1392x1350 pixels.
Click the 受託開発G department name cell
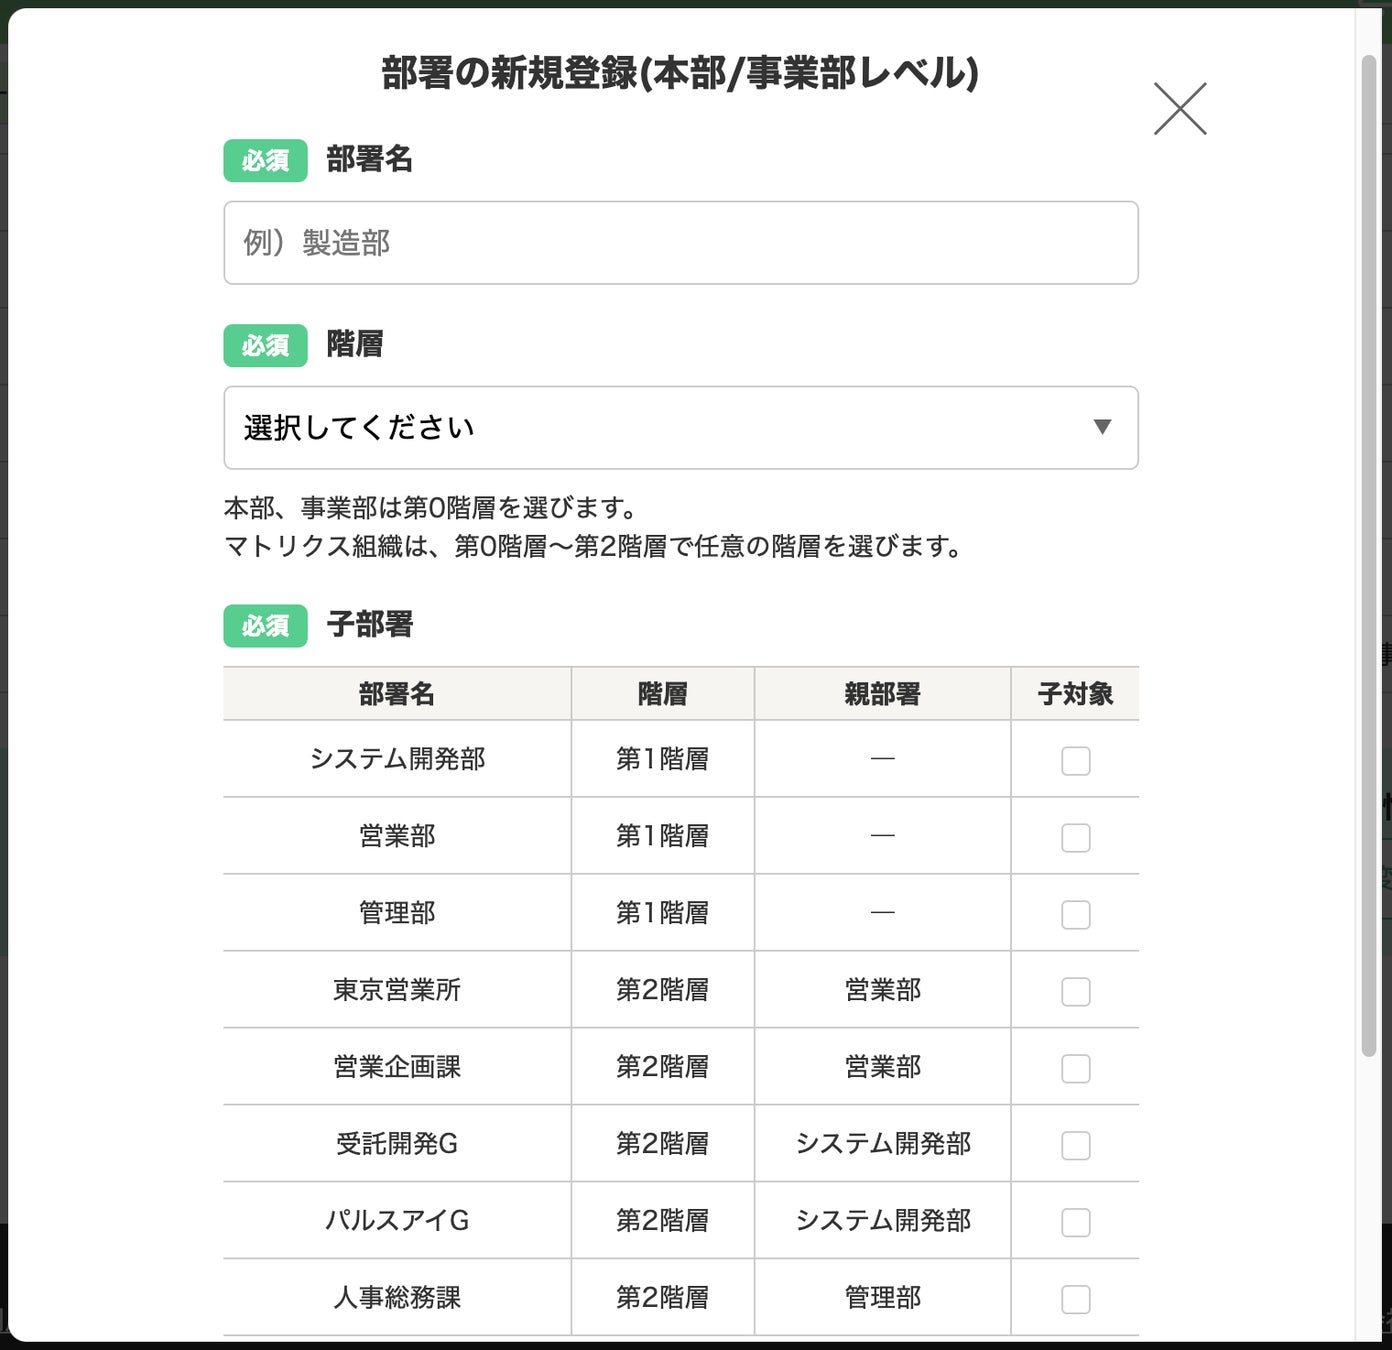397,1144
